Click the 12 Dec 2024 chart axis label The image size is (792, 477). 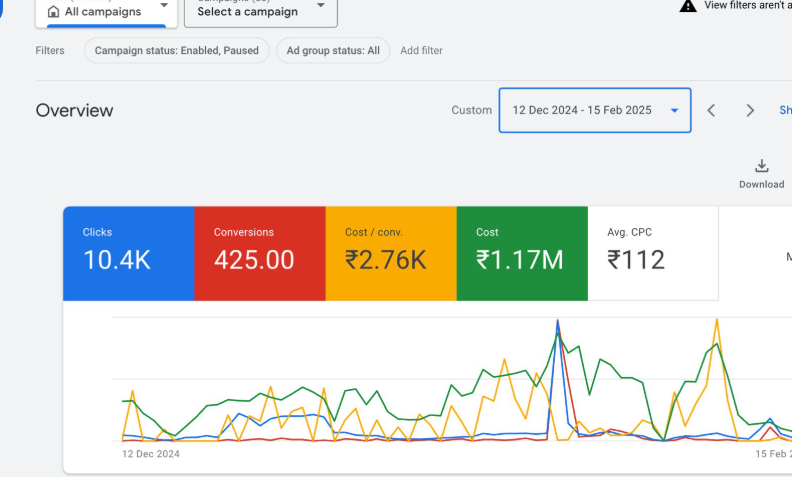click(151, 454)
